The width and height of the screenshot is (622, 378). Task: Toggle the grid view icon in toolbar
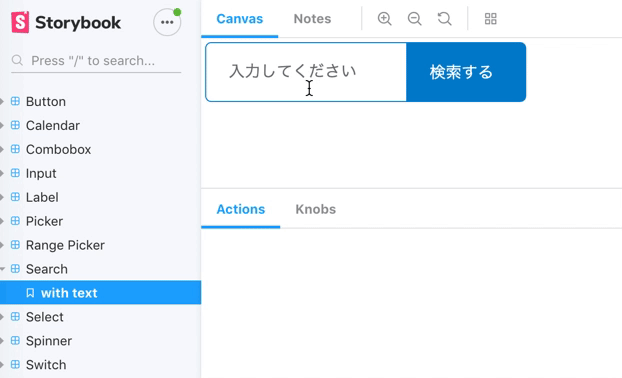click(491, 19)
